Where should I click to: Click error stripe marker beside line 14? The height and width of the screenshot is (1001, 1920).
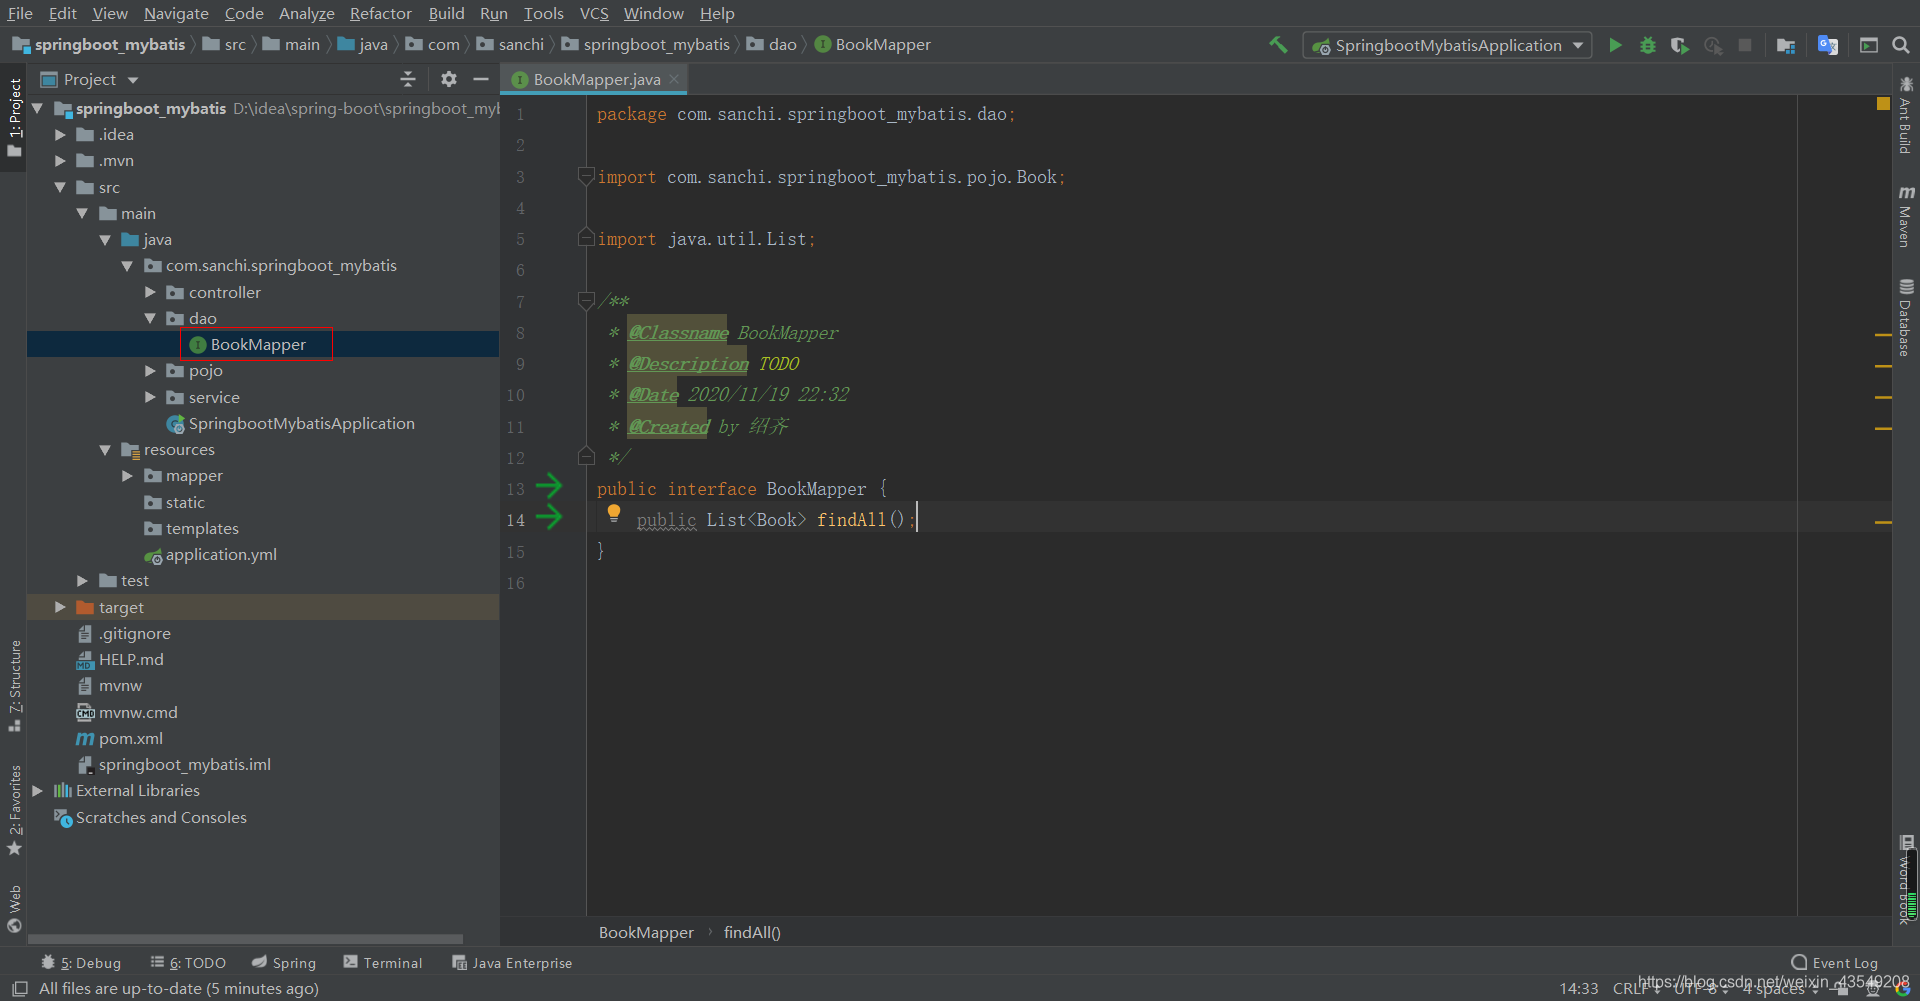[x=1883, y=521]
